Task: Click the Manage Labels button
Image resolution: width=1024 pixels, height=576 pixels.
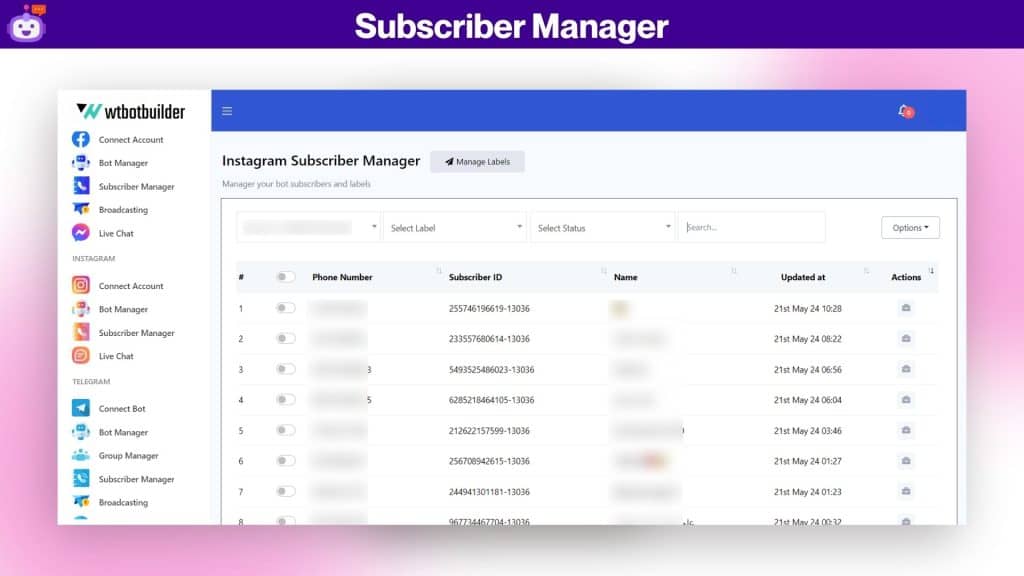Action: 477,161
